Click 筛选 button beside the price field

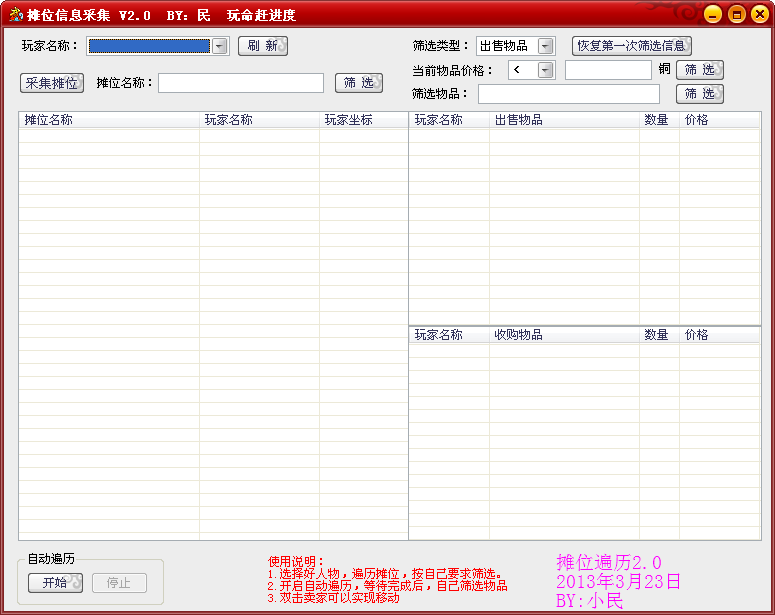[699, 70]
